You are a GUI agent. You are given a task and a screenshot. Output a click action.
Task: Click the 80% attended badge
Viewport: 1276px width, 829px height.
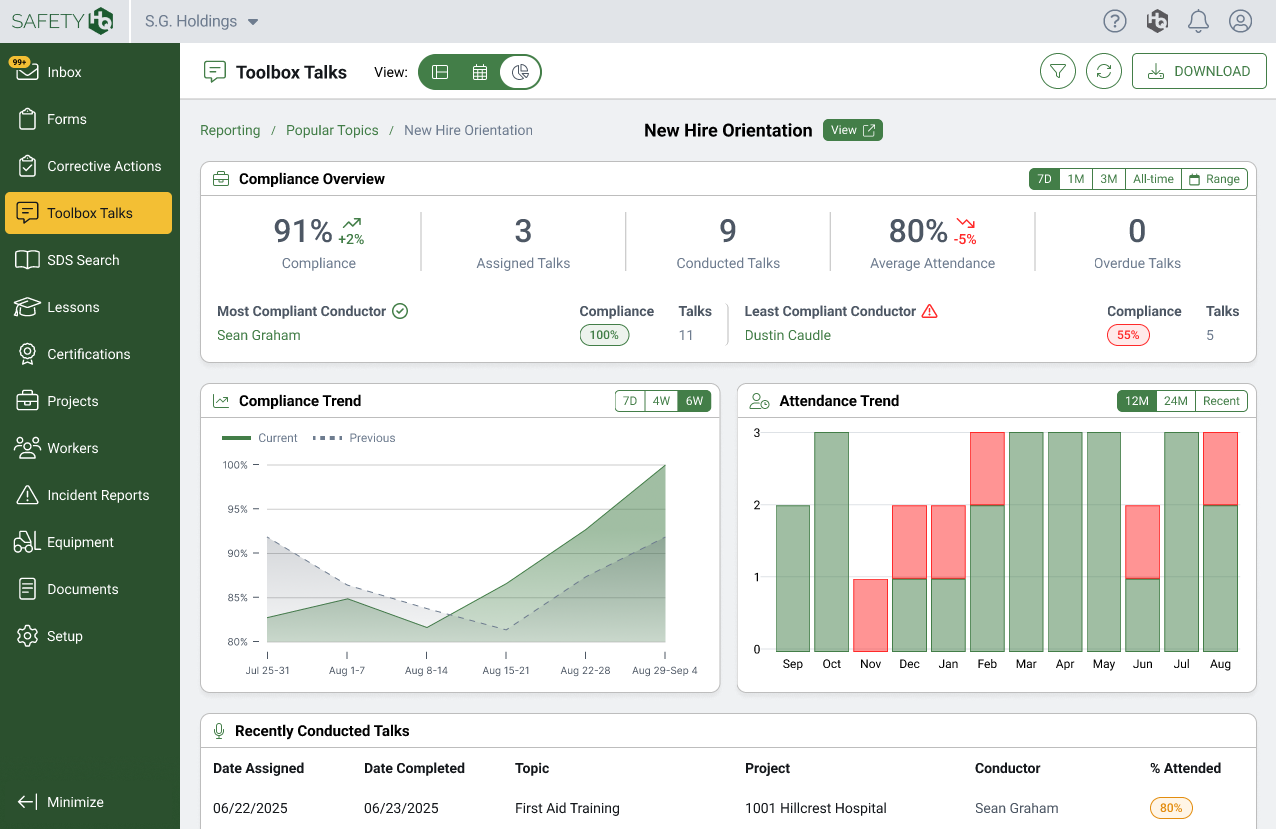pyautogui.click(x=1171, y=808)
